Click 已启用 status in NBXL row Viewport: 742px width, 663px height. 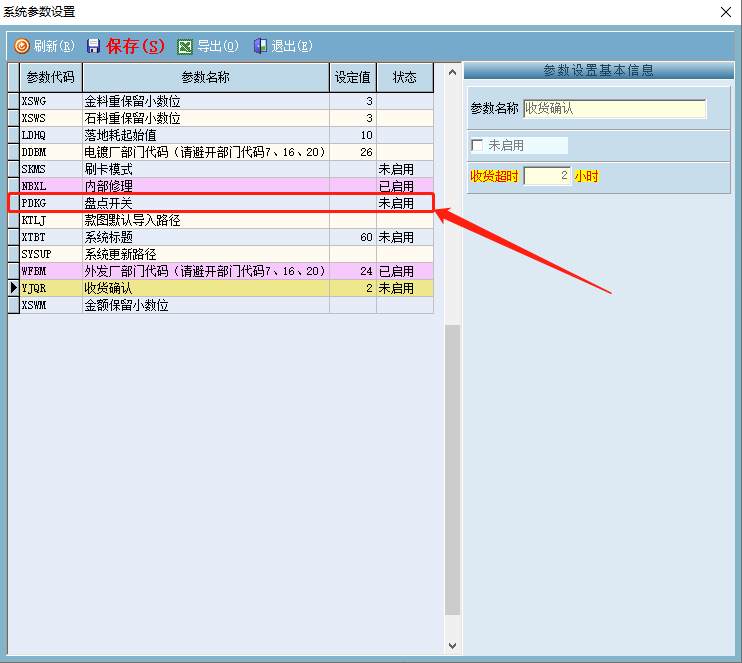tap(405, 186)
